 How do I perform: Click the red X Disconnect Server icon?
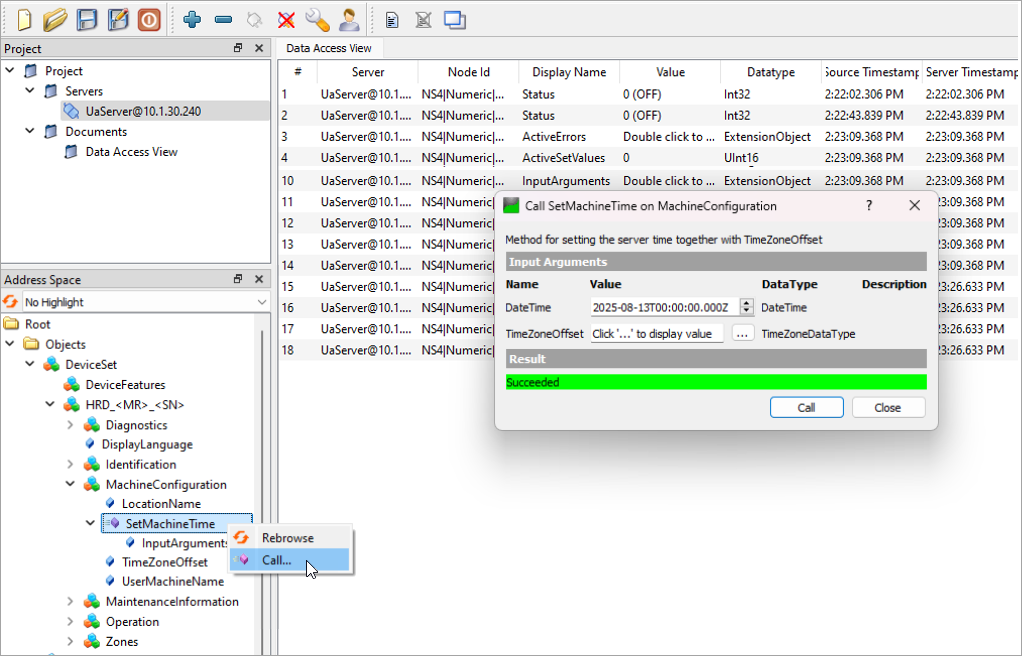(286, 19)
